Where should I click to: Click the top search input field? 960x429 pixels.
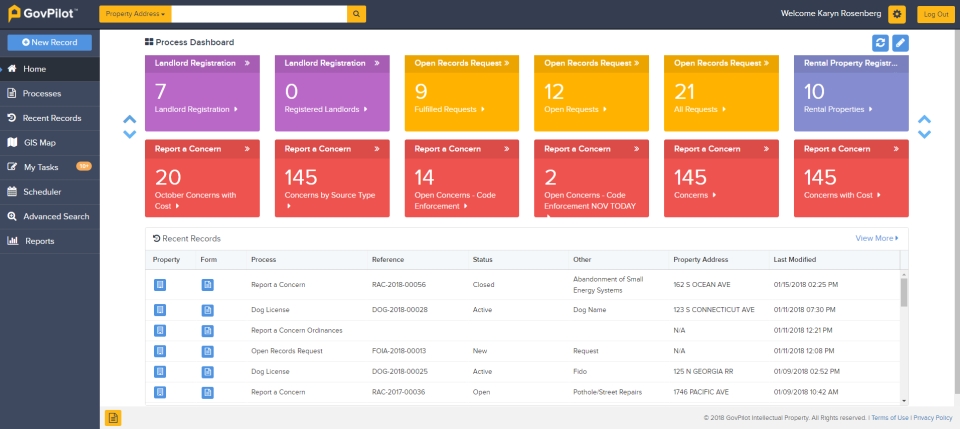(258, 14)
